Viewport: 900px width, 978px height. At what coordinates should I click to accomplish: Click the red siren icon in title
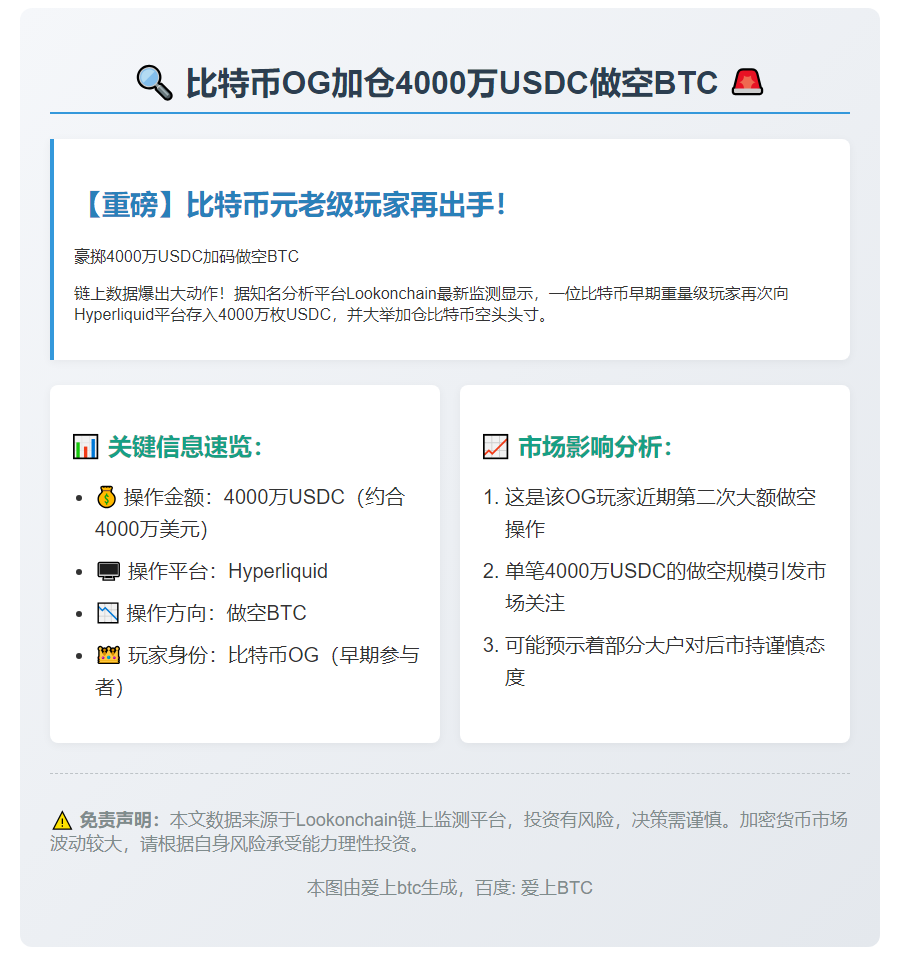[746, 83]
